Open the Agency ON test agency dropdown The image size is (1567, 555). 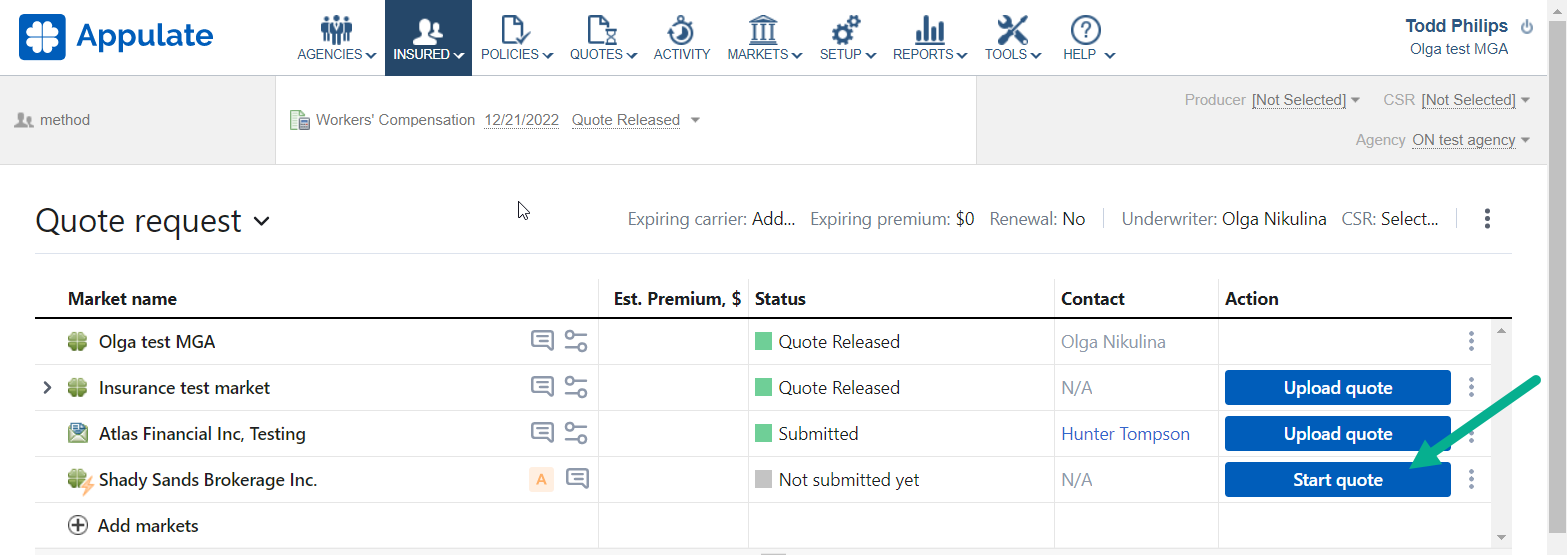pos(1471,140)
